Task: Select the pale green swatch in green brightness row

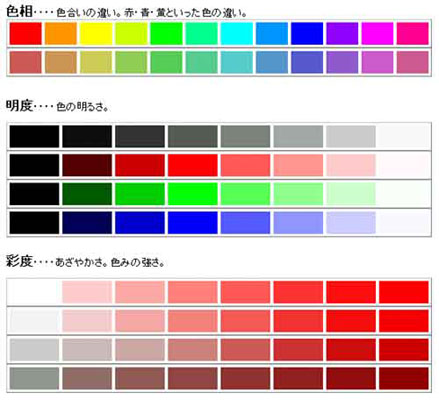Action: coord(351,194)
